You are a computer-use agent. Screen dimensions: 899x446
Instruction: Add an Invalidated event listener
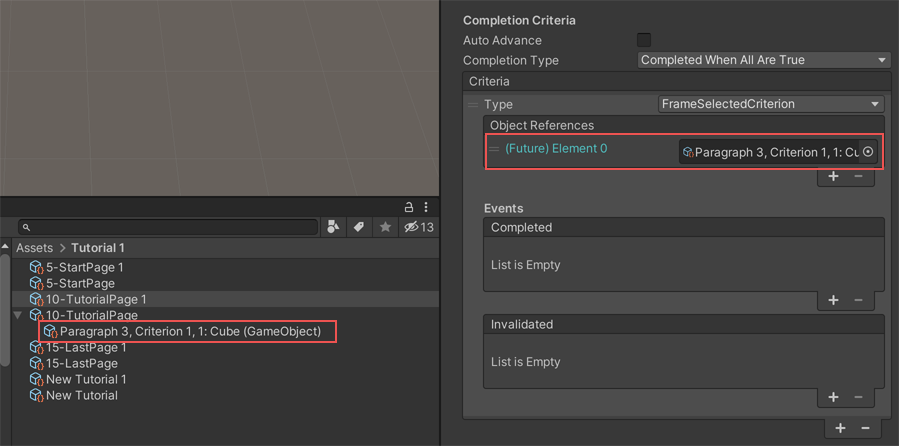[833, 397]
